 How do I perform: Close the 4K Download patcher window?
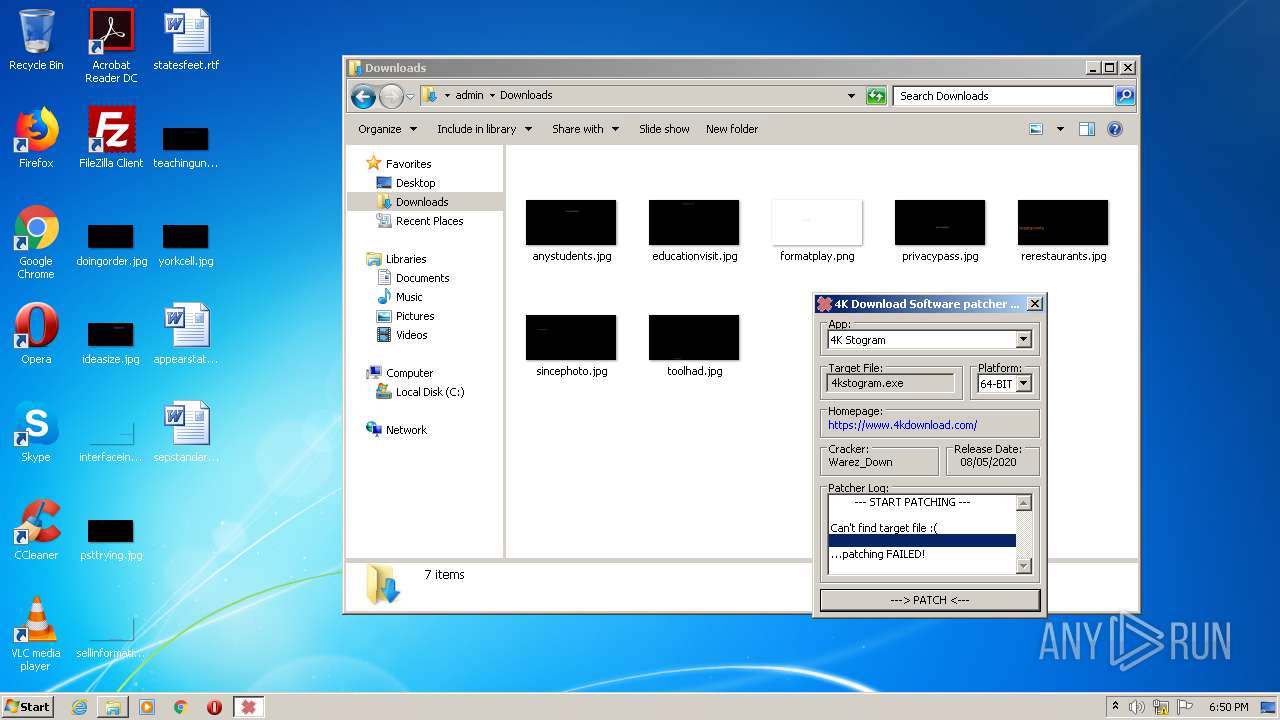pos(1035,304)
